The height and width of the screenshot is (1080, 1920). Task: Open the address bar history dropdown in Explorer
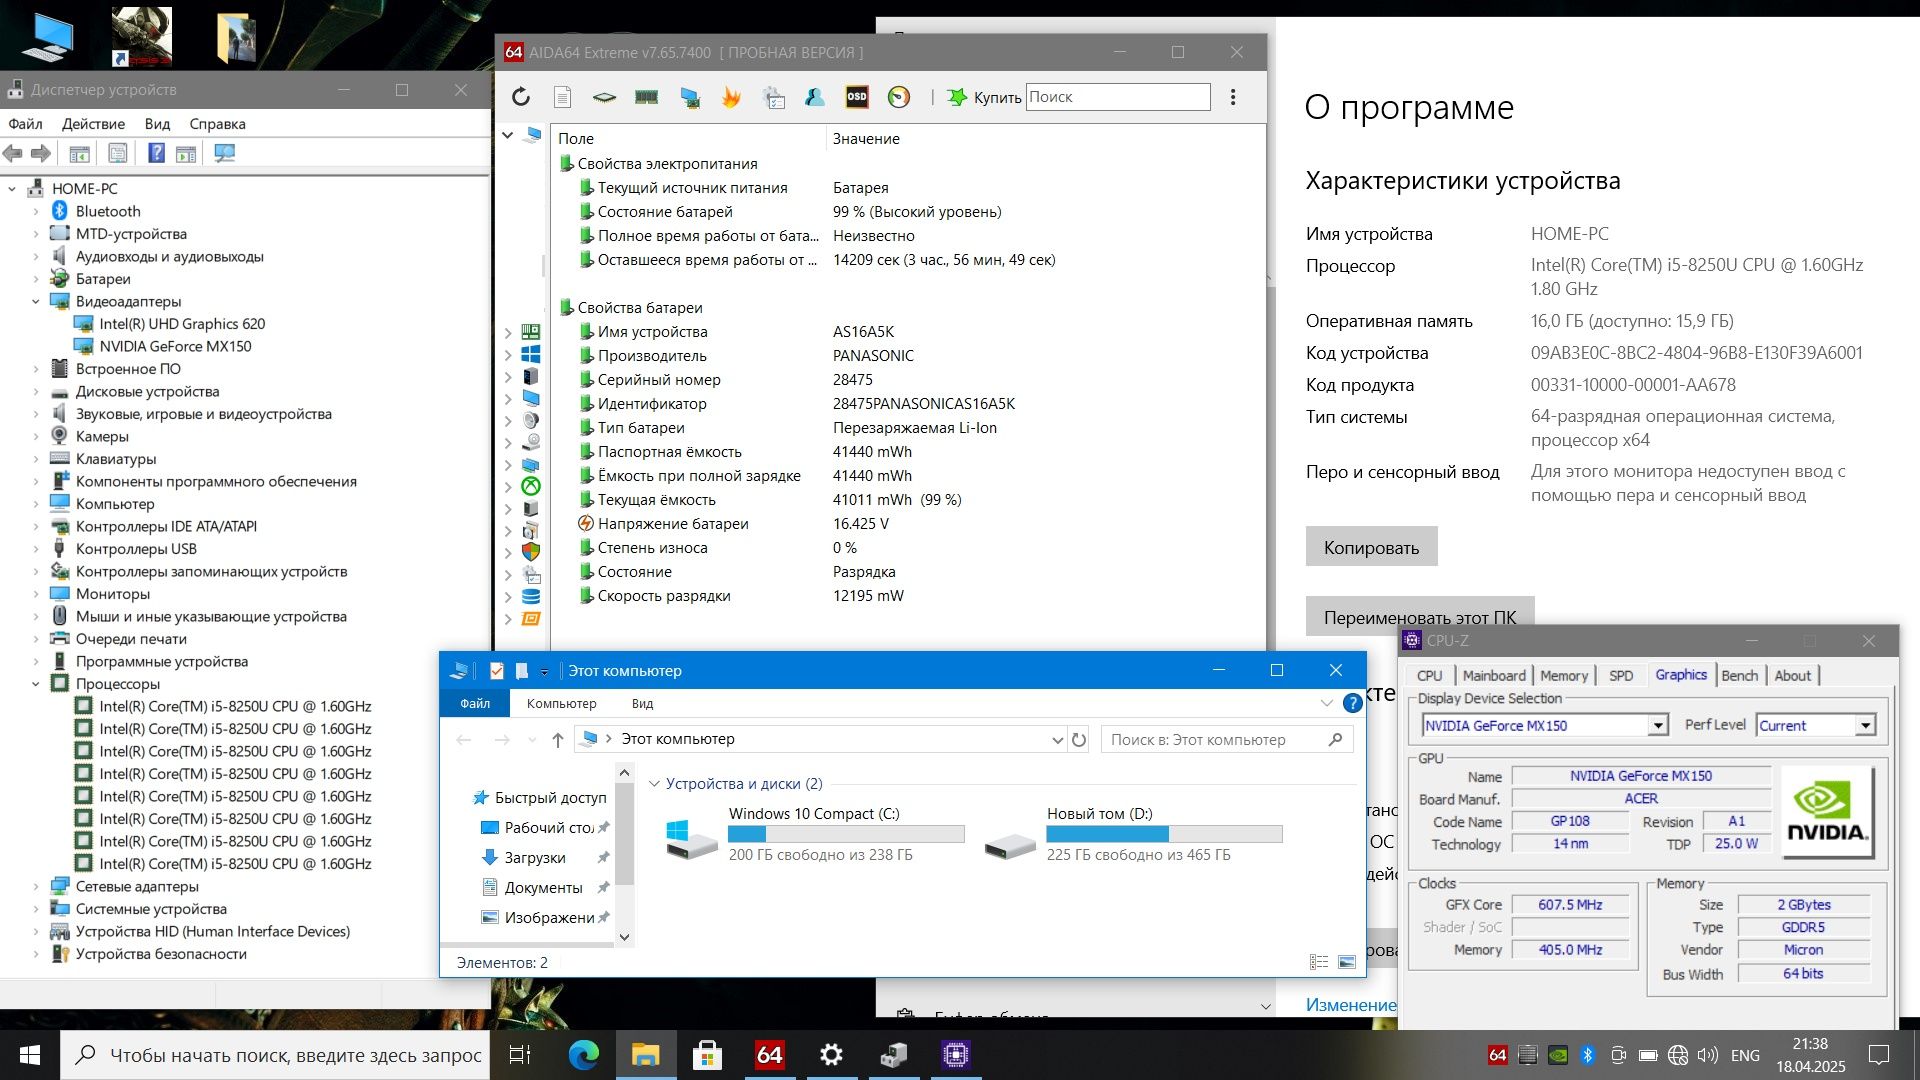[1056, 740]
